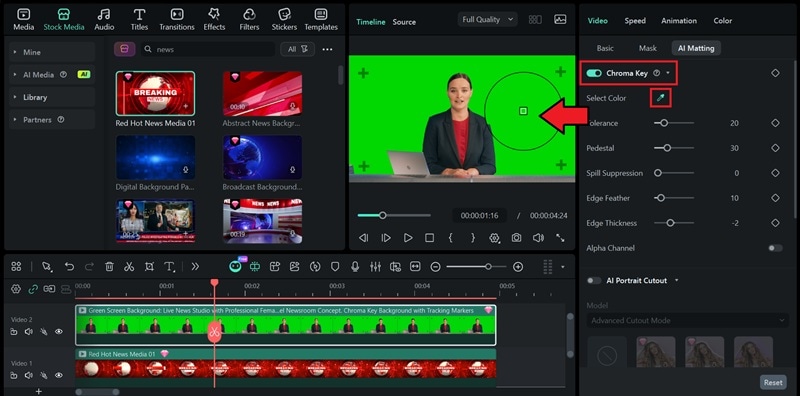Switch to the Speed properties tab
This screenshot has width=800, height=396.
(635, 21)
